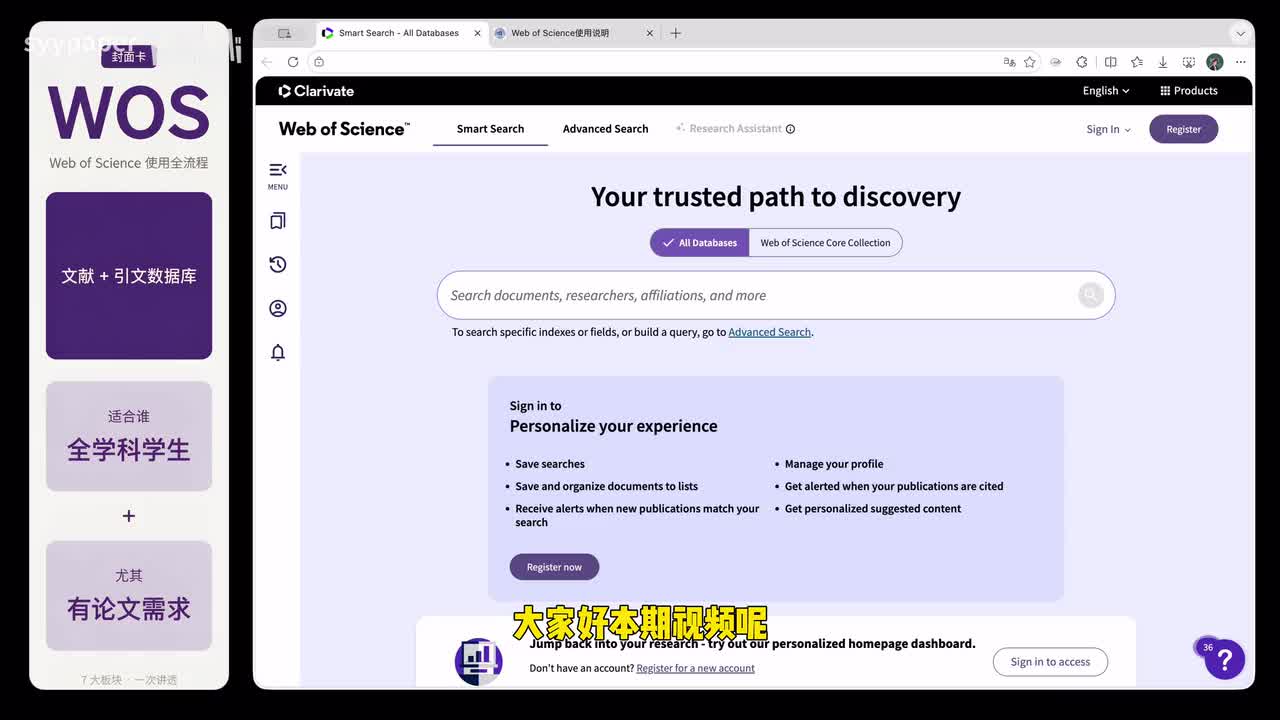Switch to the Smart Search tab
Image resolution: width=1280 pixels, height=720 pixels.
click(x=490, y=129)
